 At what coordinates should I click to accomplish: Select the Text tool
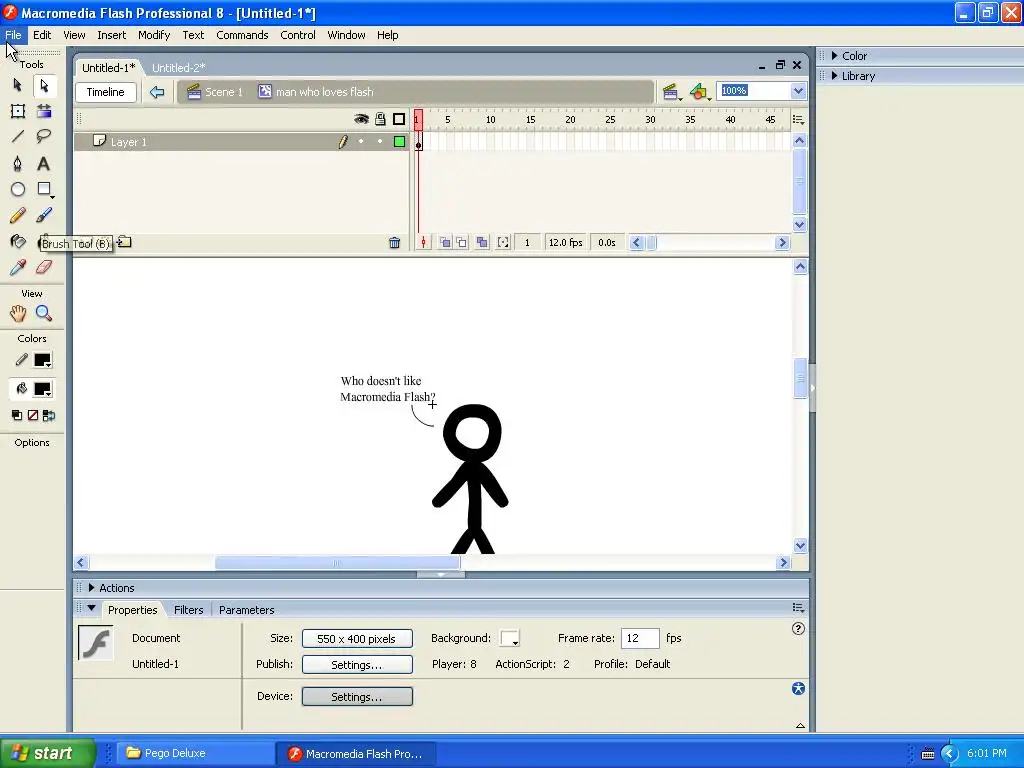pyautogui.click(x=44, y=163)
